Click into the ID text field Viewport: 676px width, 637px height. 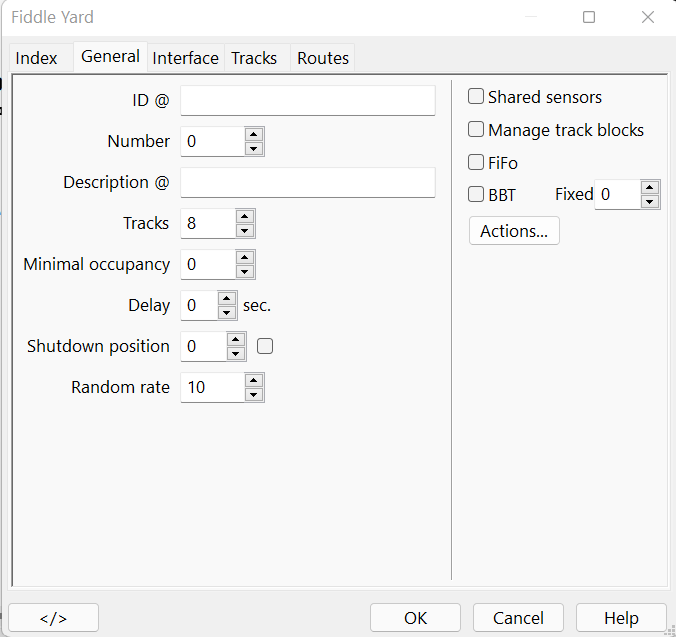[308, 101]
